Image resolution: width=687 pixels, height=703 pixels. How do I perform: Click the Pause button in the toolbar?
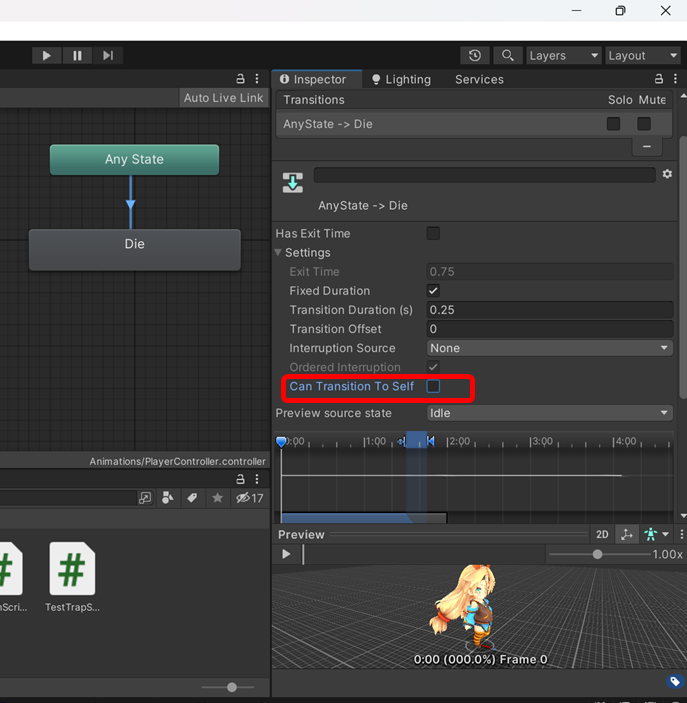click(x=77, y=56)
